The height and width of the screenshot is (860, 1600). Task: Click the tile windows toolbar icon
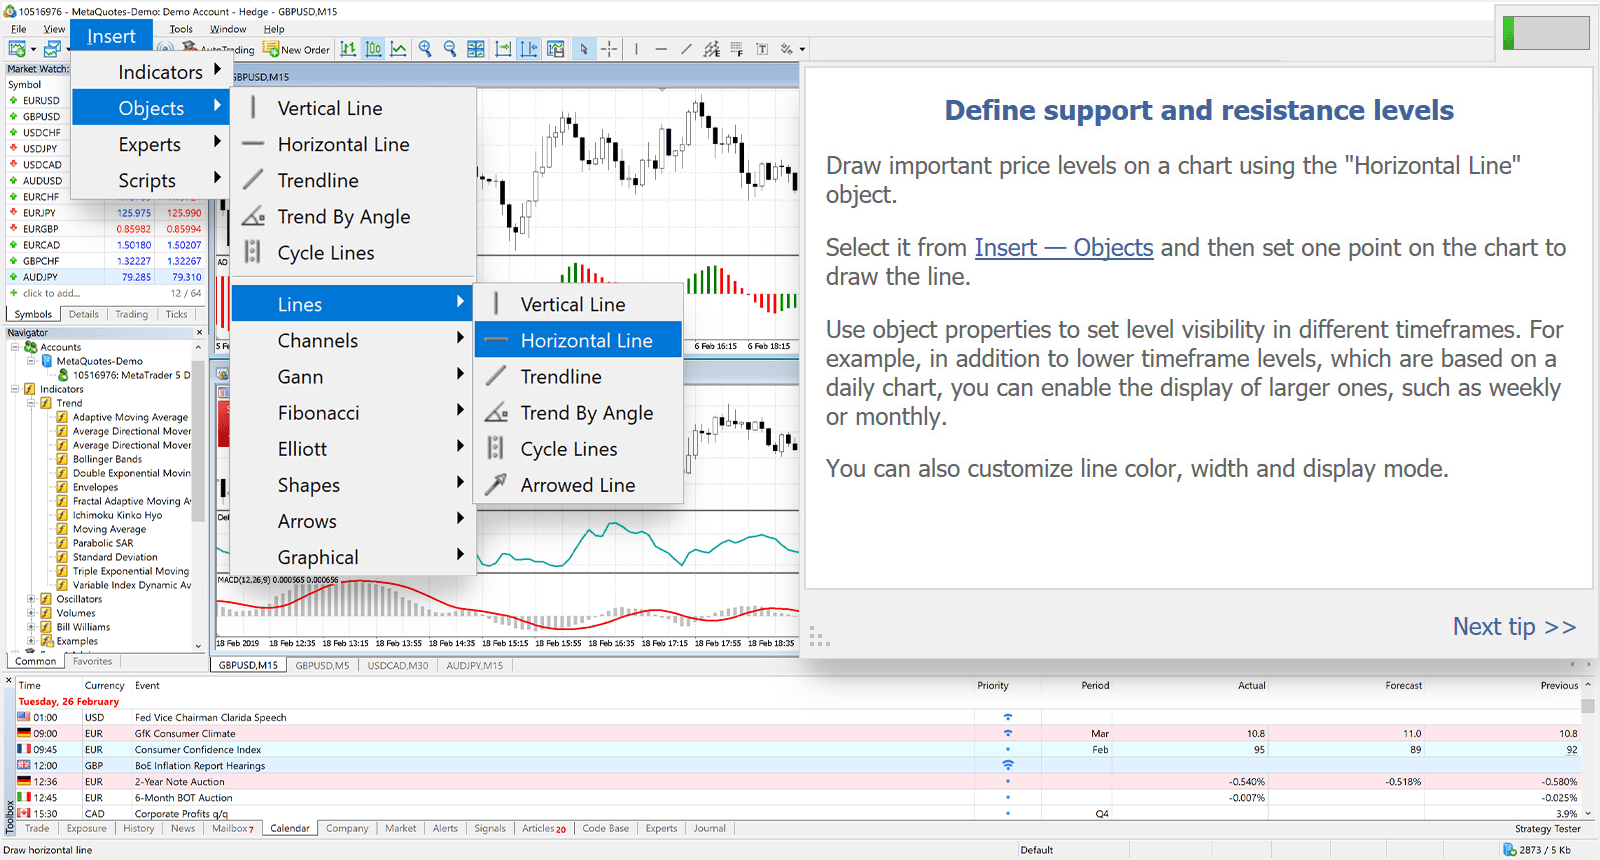[476, 49]
